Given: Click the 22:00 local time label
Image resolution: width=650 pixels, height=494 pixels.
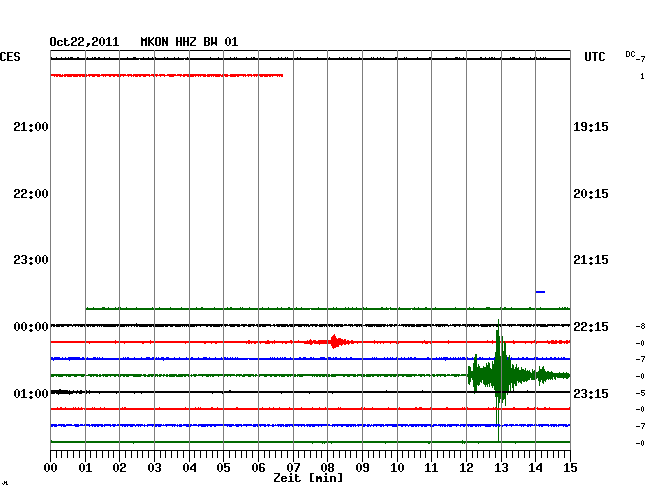Looking at the screenshot, I should click(x=31, y=194).
